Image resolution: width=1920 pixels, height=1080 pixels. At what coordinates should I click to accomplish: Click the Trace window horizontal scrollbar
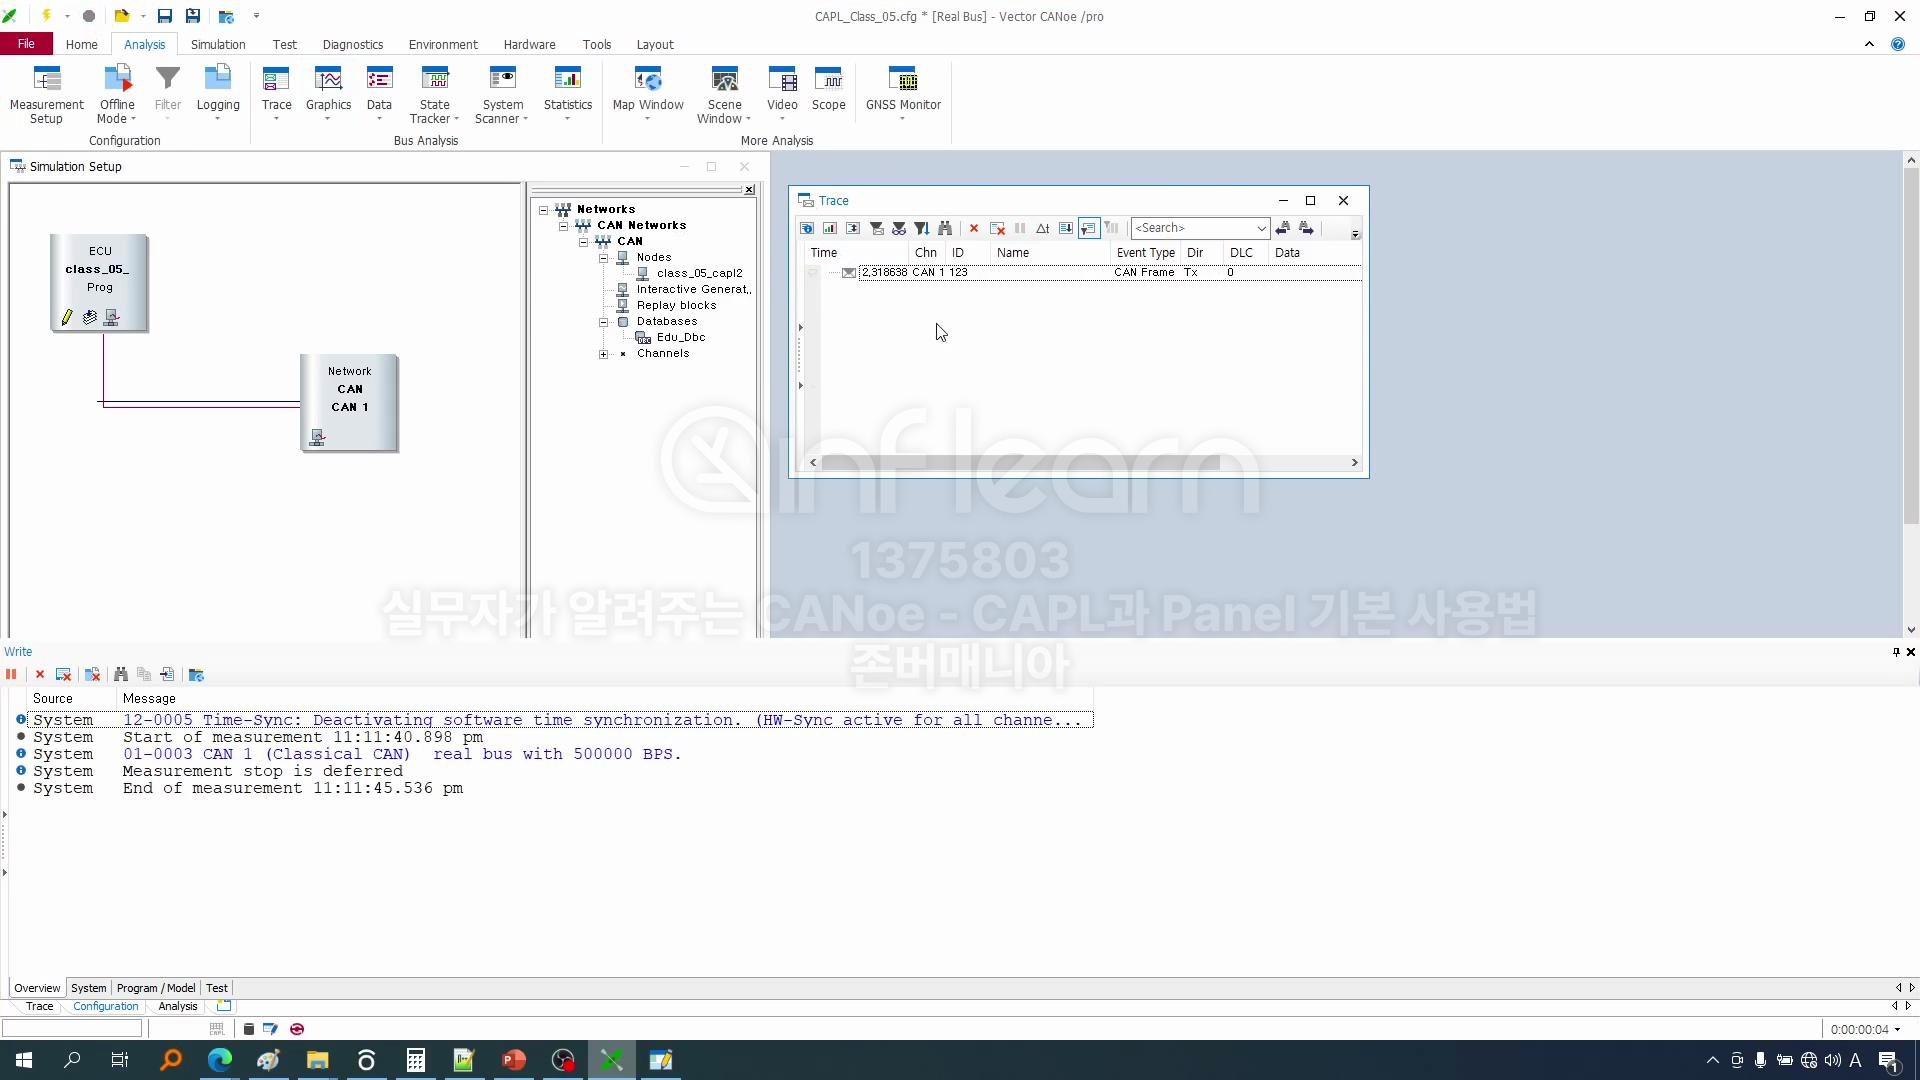[x=1020, y=462]
